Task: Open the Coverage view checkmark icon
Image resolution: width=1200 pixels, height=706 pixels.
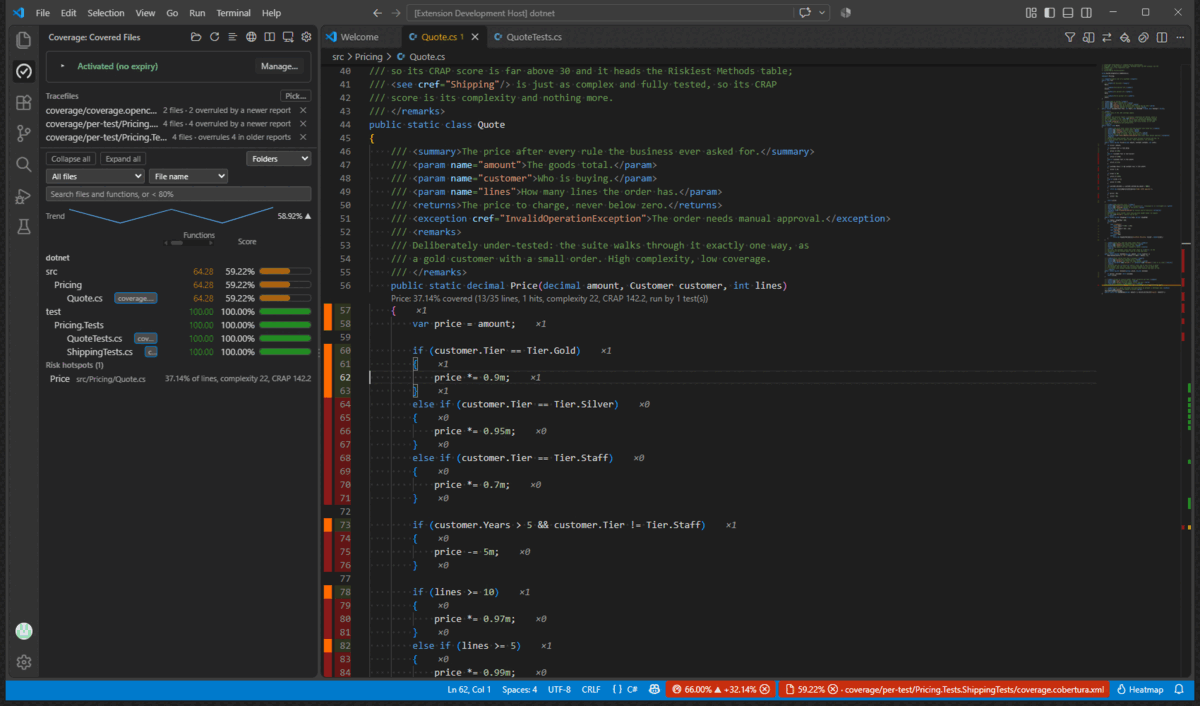Action: (x=24, y=71)
